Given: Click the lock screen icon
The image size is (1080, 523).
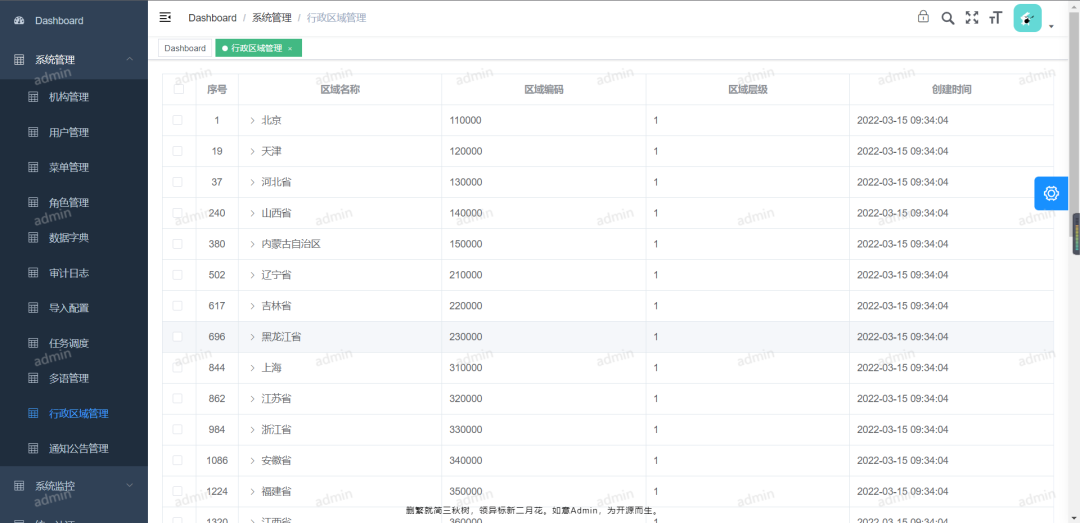Looking at the screenshot, I should (923, 17).
